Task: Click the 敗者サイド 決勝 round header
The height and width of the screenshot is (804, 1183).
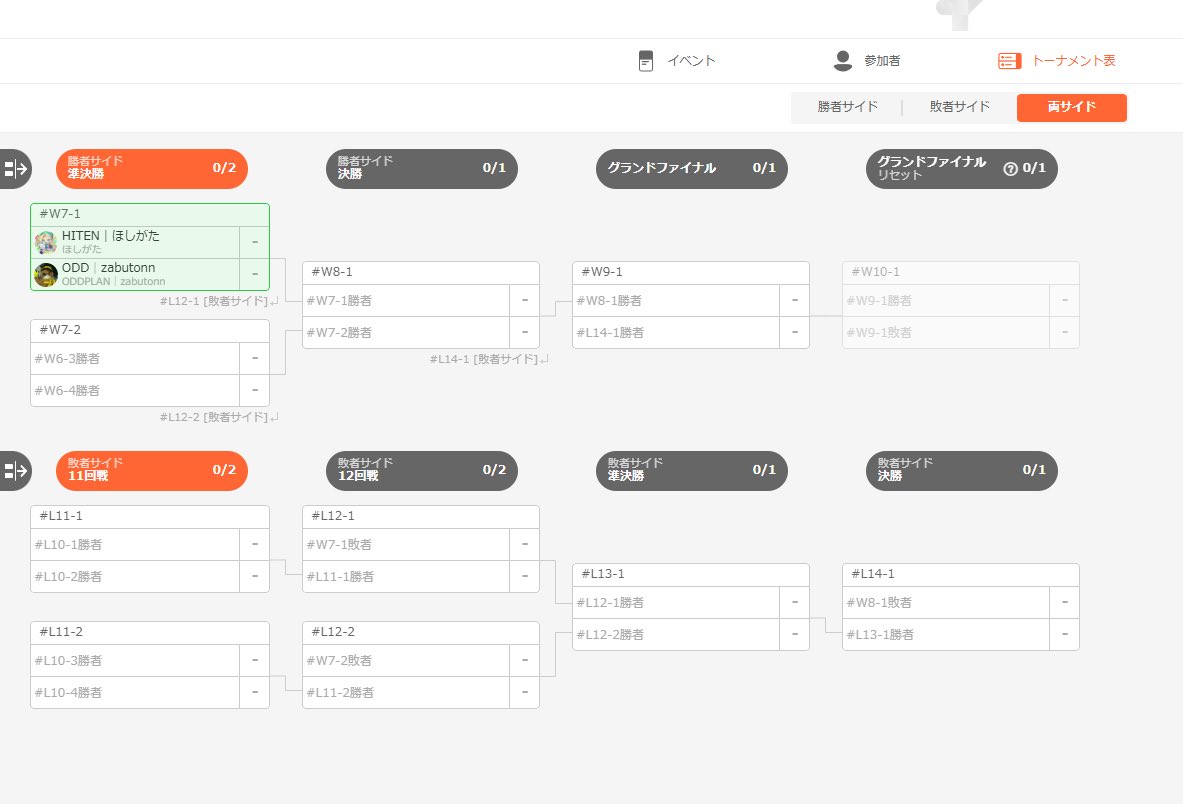Action: tap(962, 471)
